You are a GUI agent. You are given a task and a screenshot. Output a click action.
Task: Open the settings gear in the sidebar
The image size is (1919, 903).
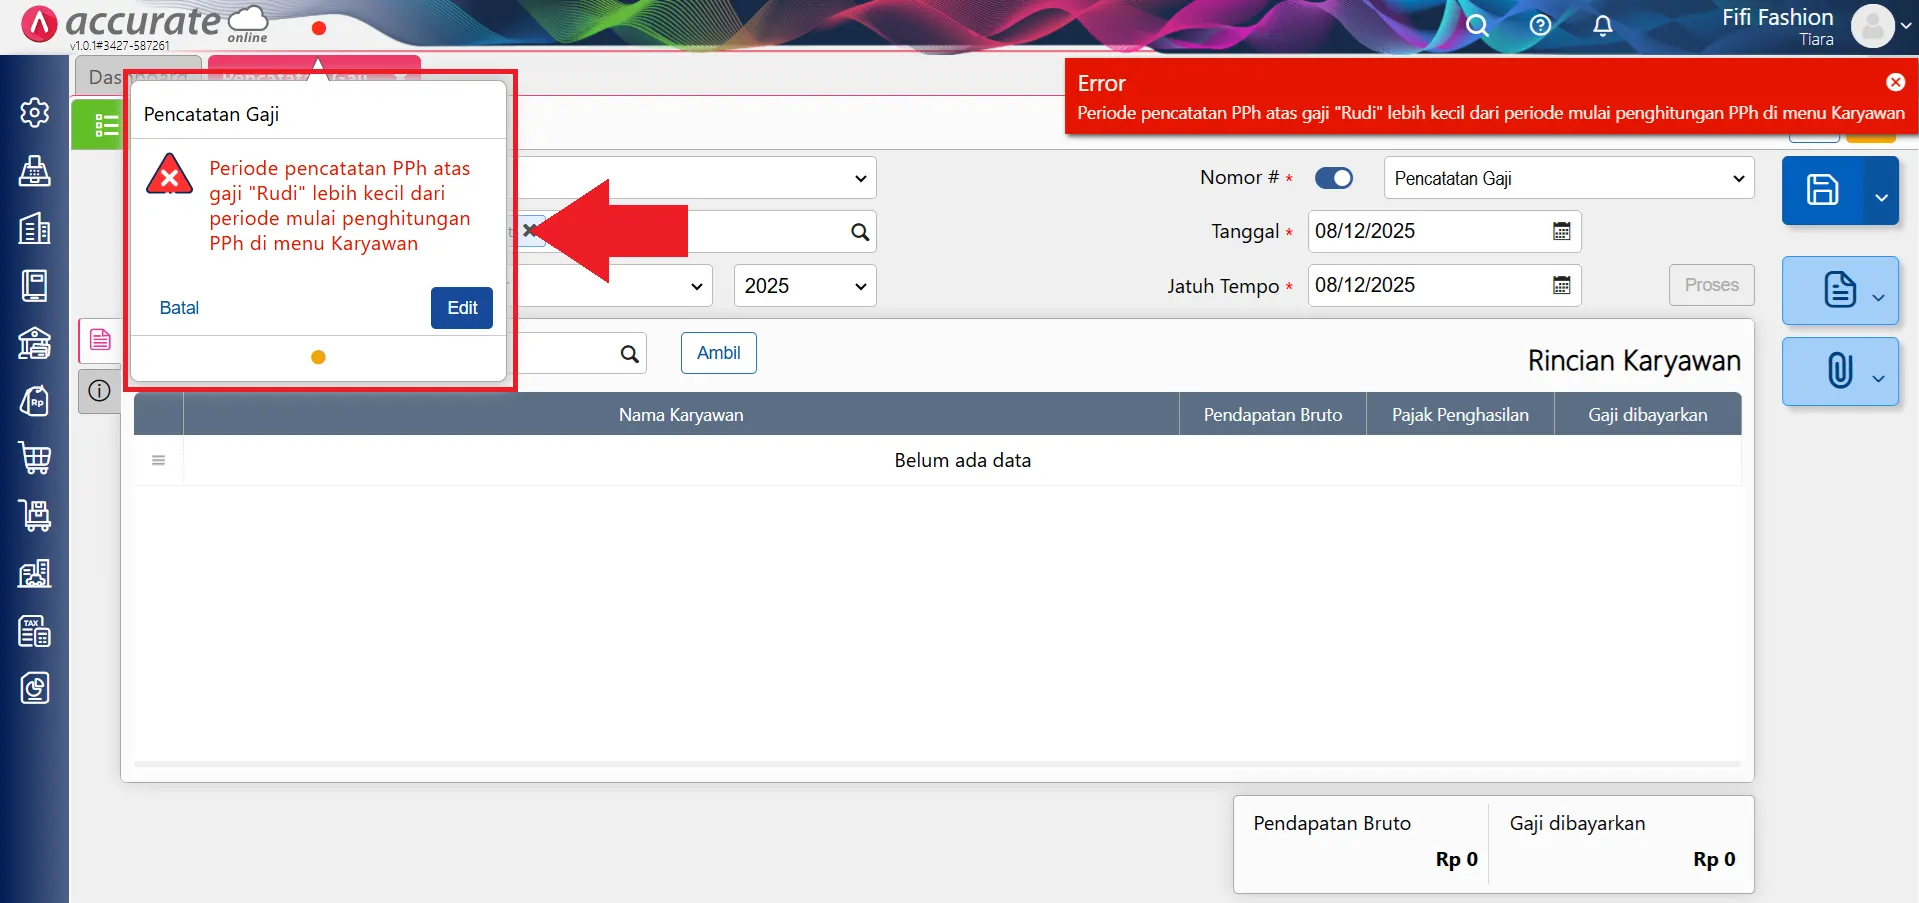[x=35, y=112]
